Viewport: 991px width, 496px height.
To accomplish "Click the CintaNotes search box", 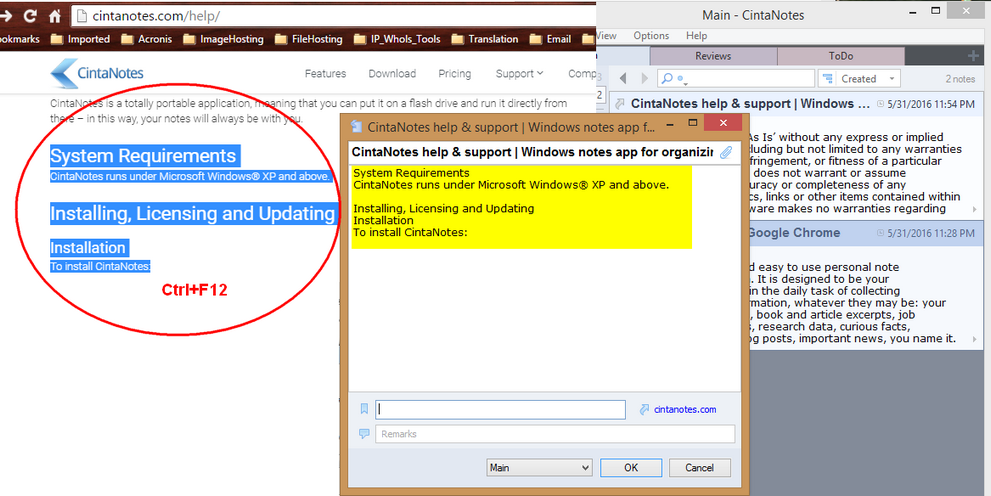I will (736, 78).
